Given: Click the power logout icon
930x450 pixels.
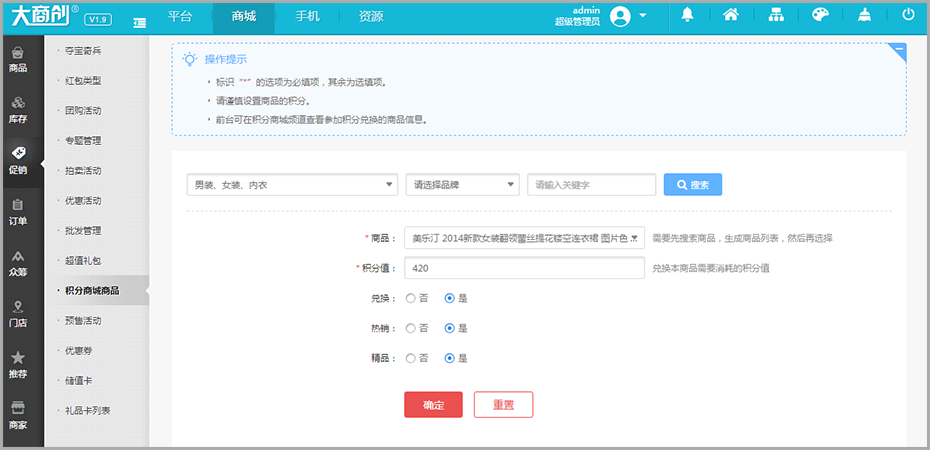Looking at the screenshot, I should pyautogui.click(x=908, y=15).
